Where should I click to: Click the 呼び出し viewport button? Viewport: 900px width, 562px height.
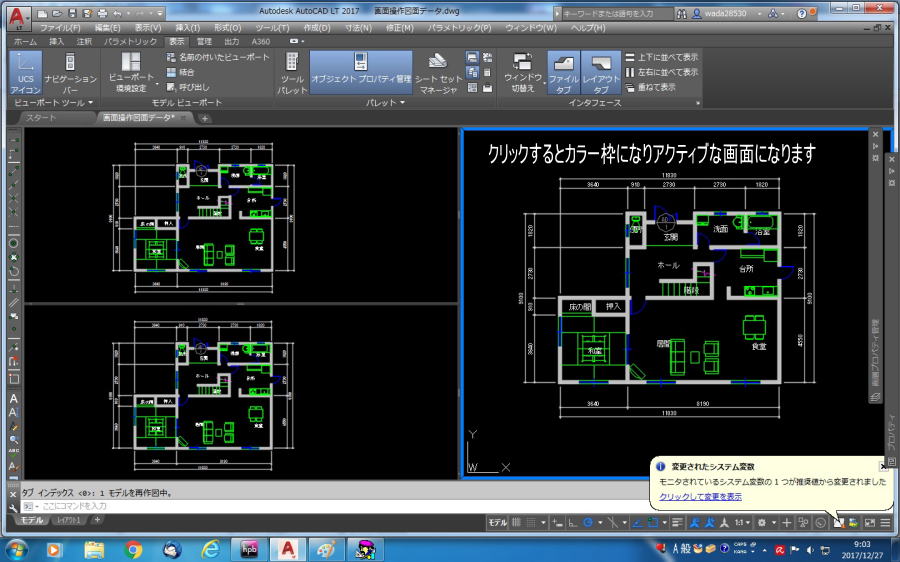pyautogui.click(x=188, y=87)
